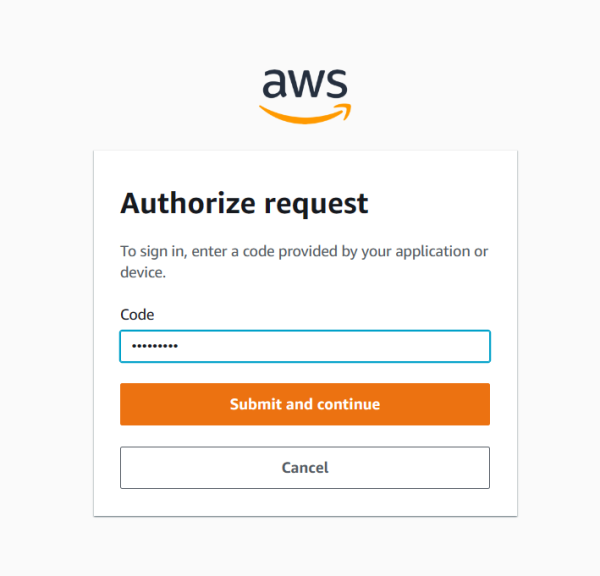Click the word "Authorize" in the heading
Image resolution: width=600 pixels, height=576 pixels.
(186, 204)
